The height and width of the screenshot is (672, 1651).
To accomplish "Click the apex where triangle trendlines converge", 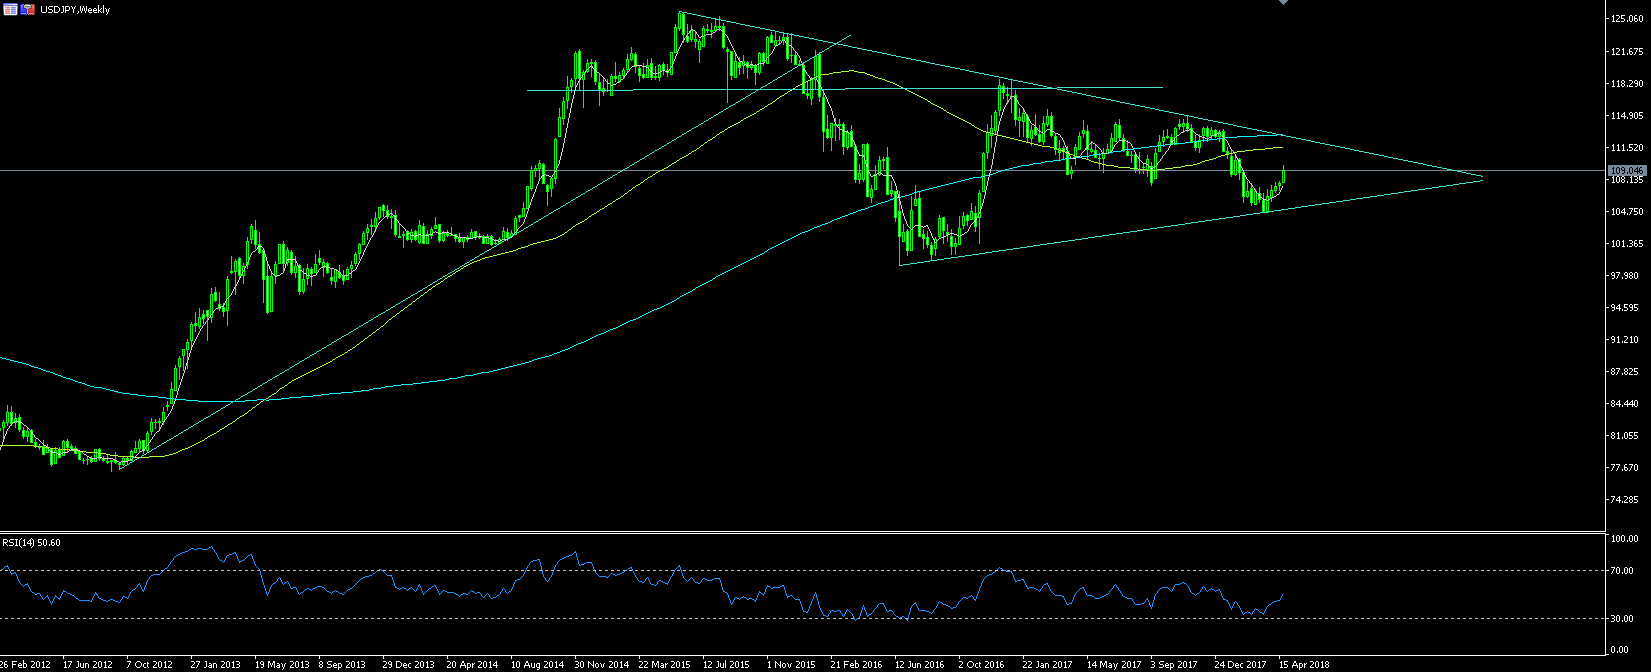I will coord(1482,178).
